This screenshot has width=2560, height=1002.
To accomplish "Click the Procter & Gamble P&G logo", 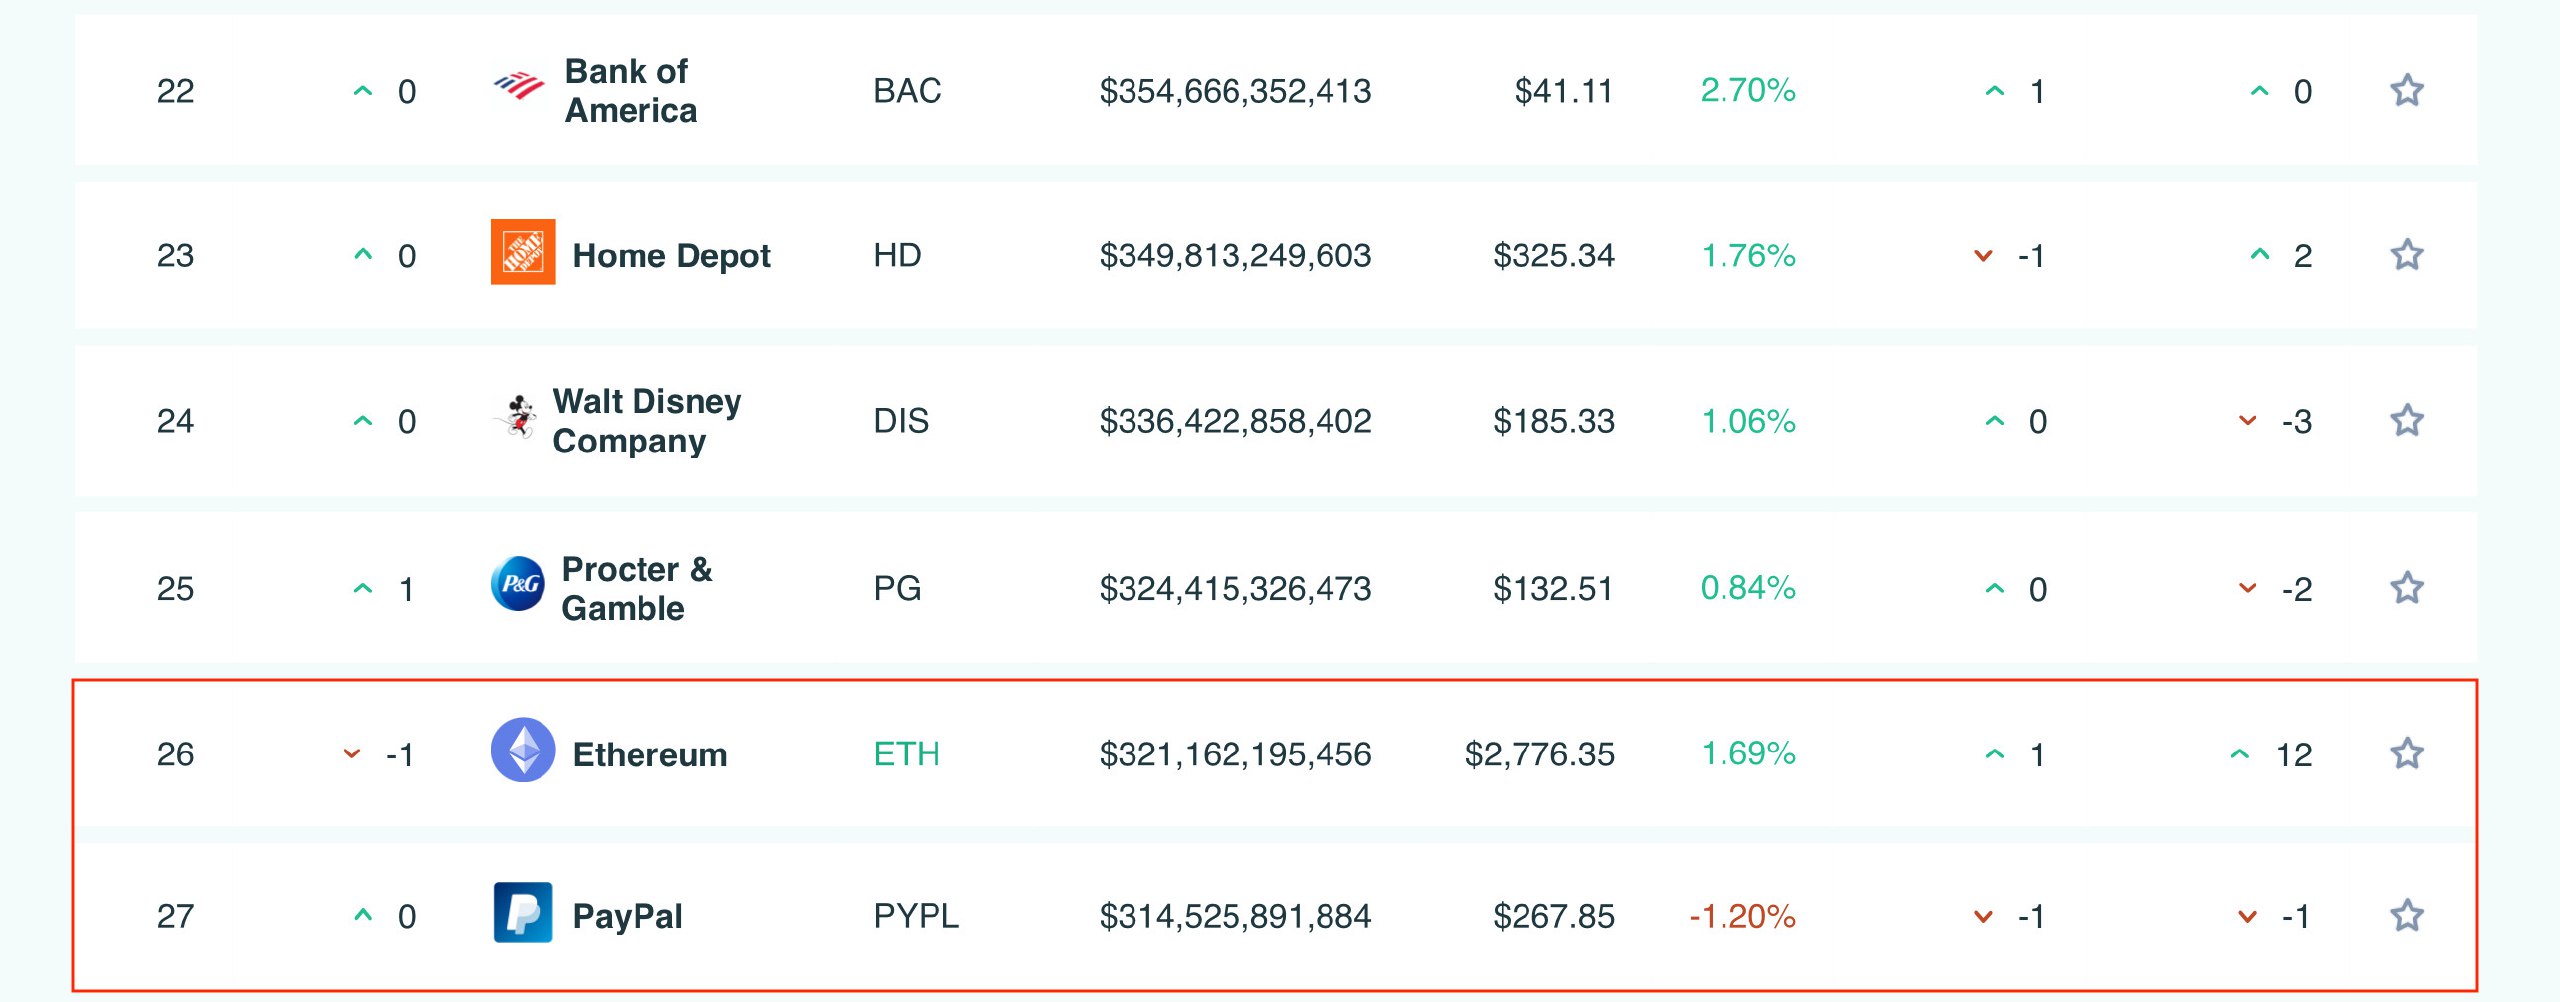I will [518, 584].
